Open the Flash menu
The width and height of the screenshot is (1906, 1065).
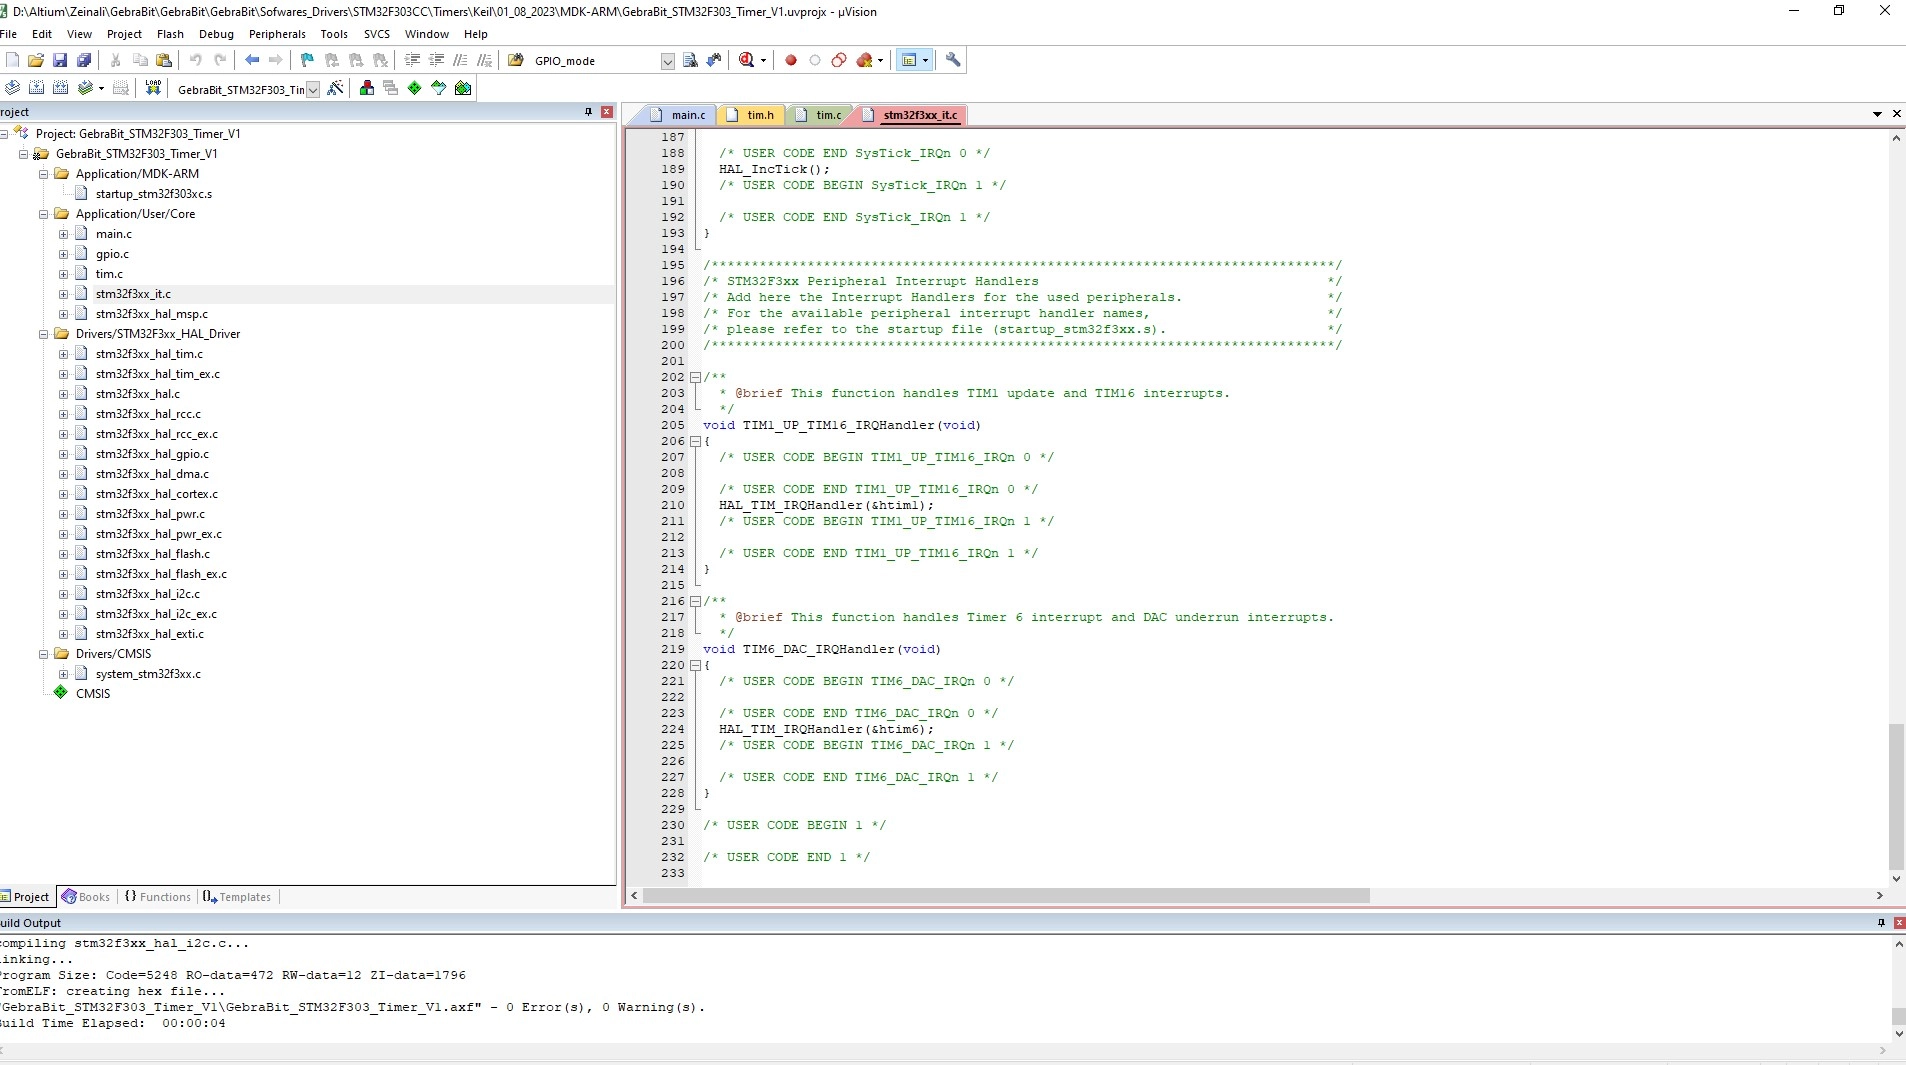[x=170, y=34]
